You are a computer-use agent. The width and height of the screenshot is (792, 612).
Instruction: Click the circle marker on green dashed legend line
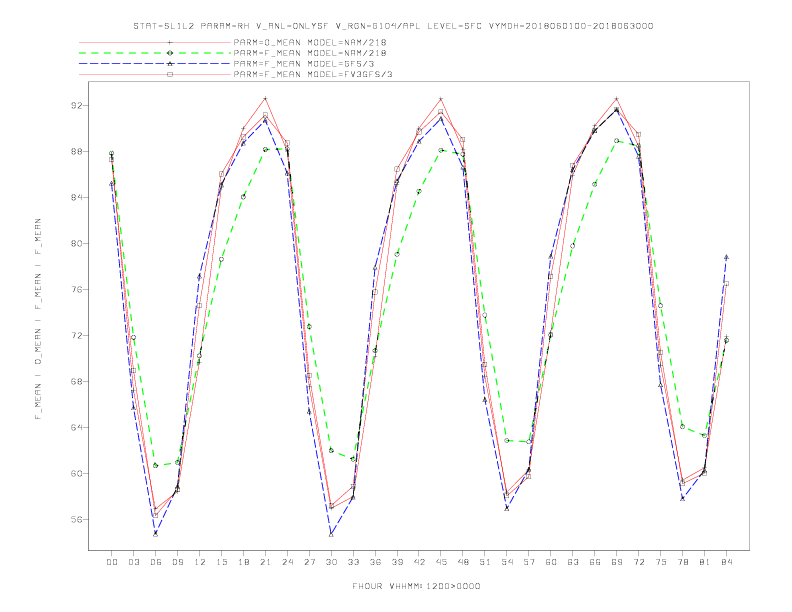point(170,53)
